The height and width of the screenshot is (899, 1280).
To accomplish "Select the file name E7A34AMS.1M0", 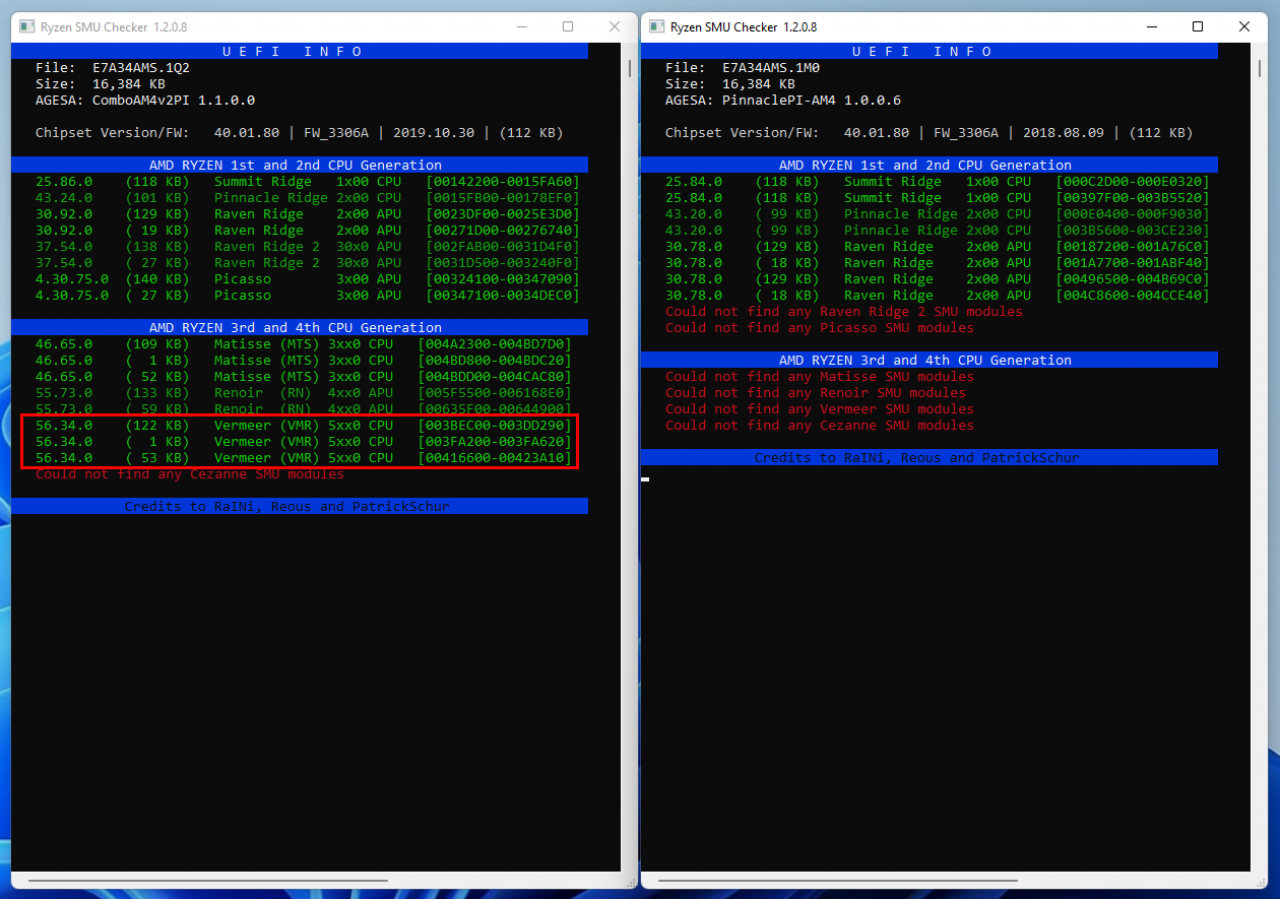I will [x=771, y=68].
